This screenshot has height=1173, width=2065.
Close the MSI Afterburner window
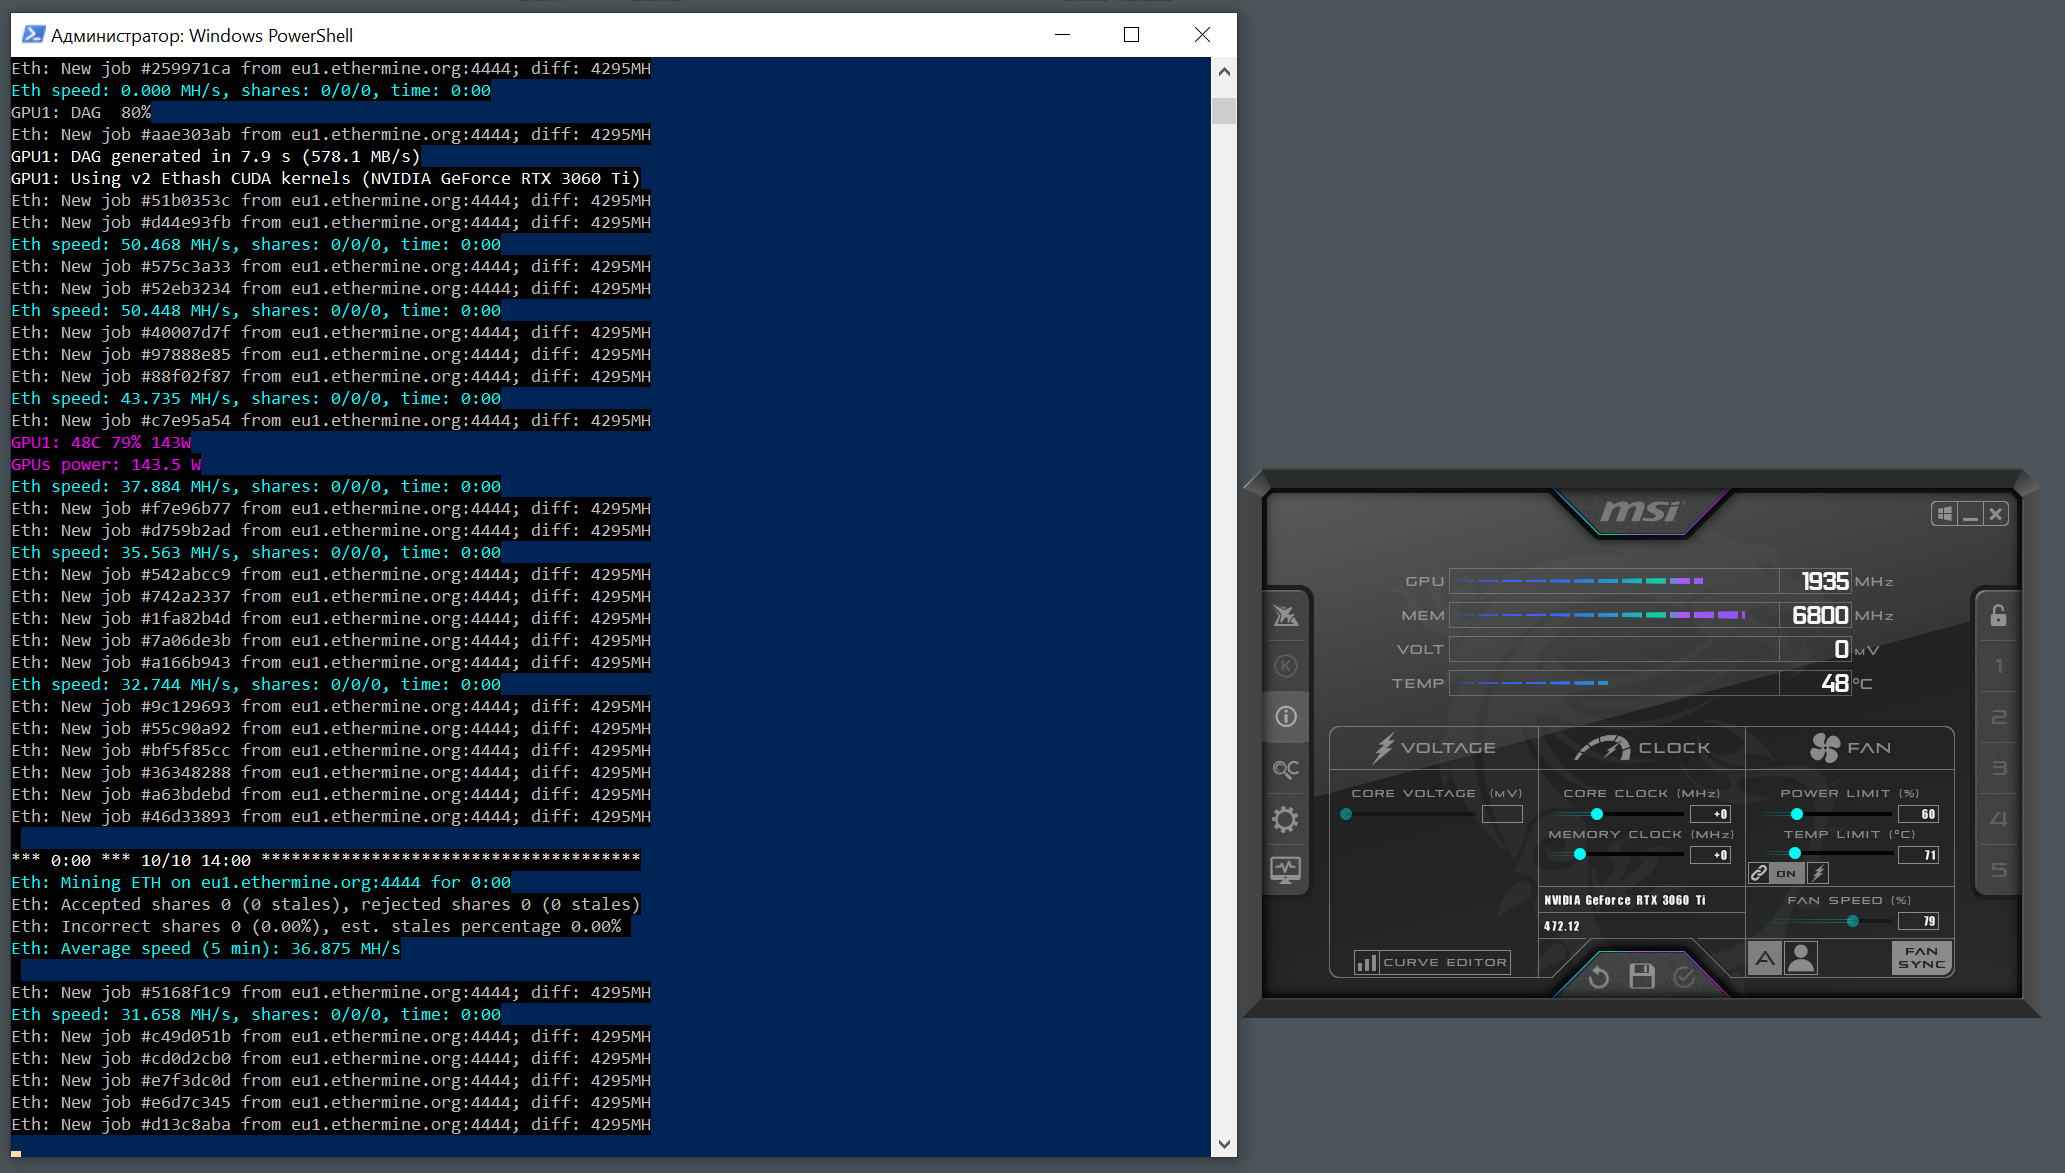(1996, 514)
